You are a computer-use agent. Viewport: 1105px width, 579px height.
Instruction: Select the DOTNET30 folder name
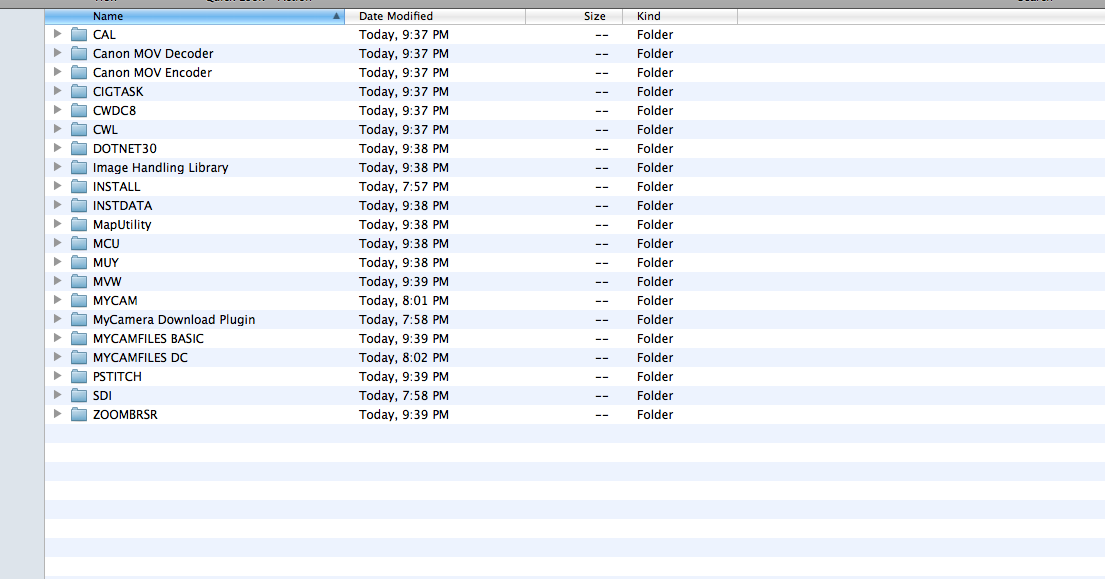click(125, 149)
